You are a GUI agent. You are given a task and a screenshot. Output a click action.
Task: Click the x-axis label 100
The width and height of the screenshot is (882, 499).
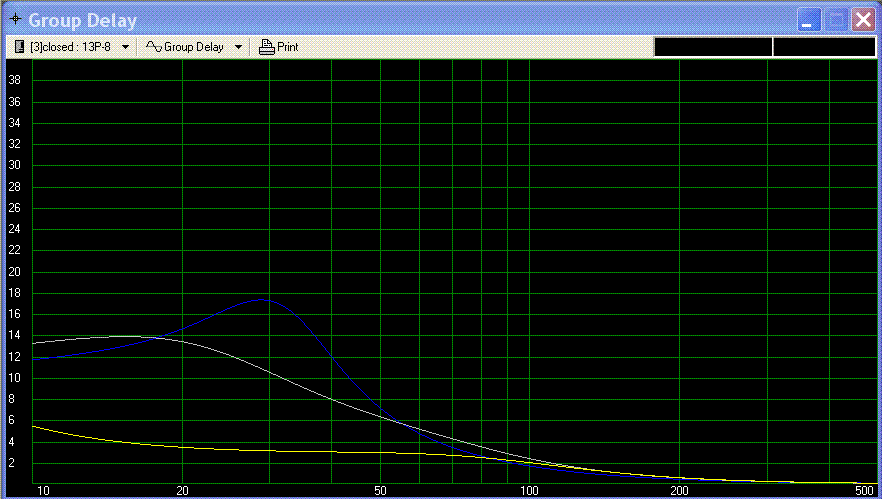tap(529, 491)
